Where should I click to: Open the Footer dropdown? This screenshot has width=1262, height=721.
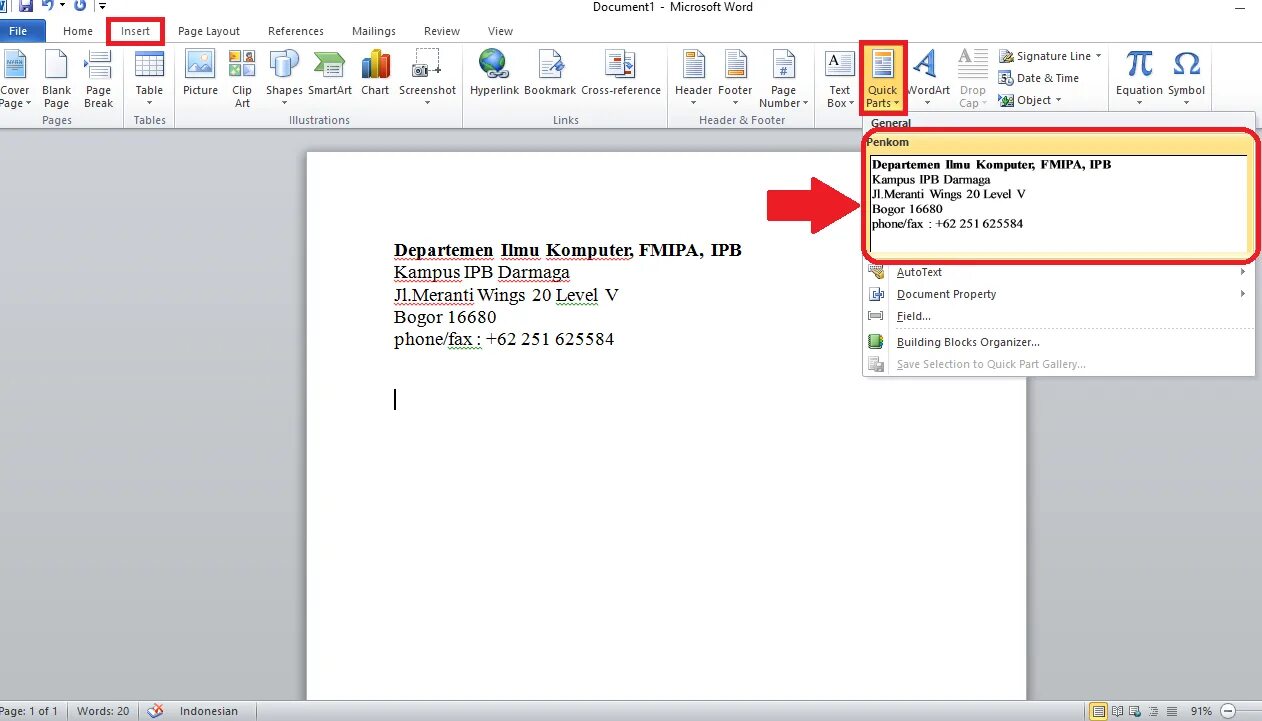coord(735,78)
